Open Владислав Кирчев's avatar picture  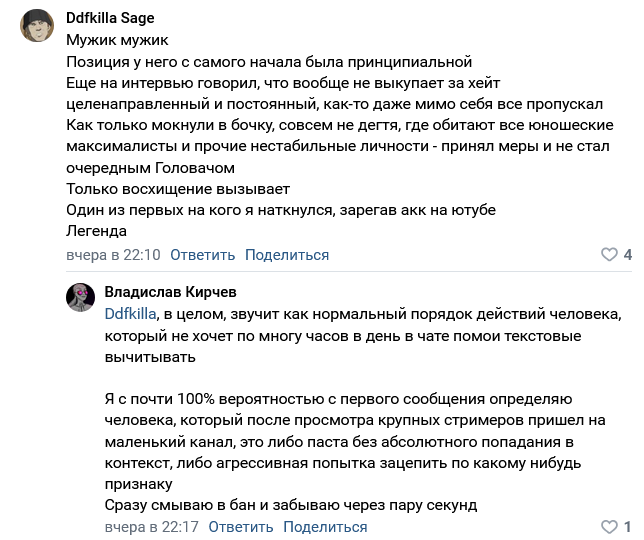[81, 297]
